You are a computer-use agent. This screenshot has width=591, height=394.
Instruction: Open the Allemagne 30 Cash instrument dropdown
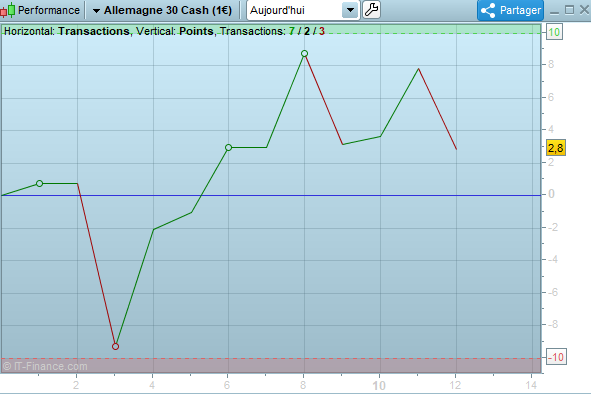tap(162, 10)
